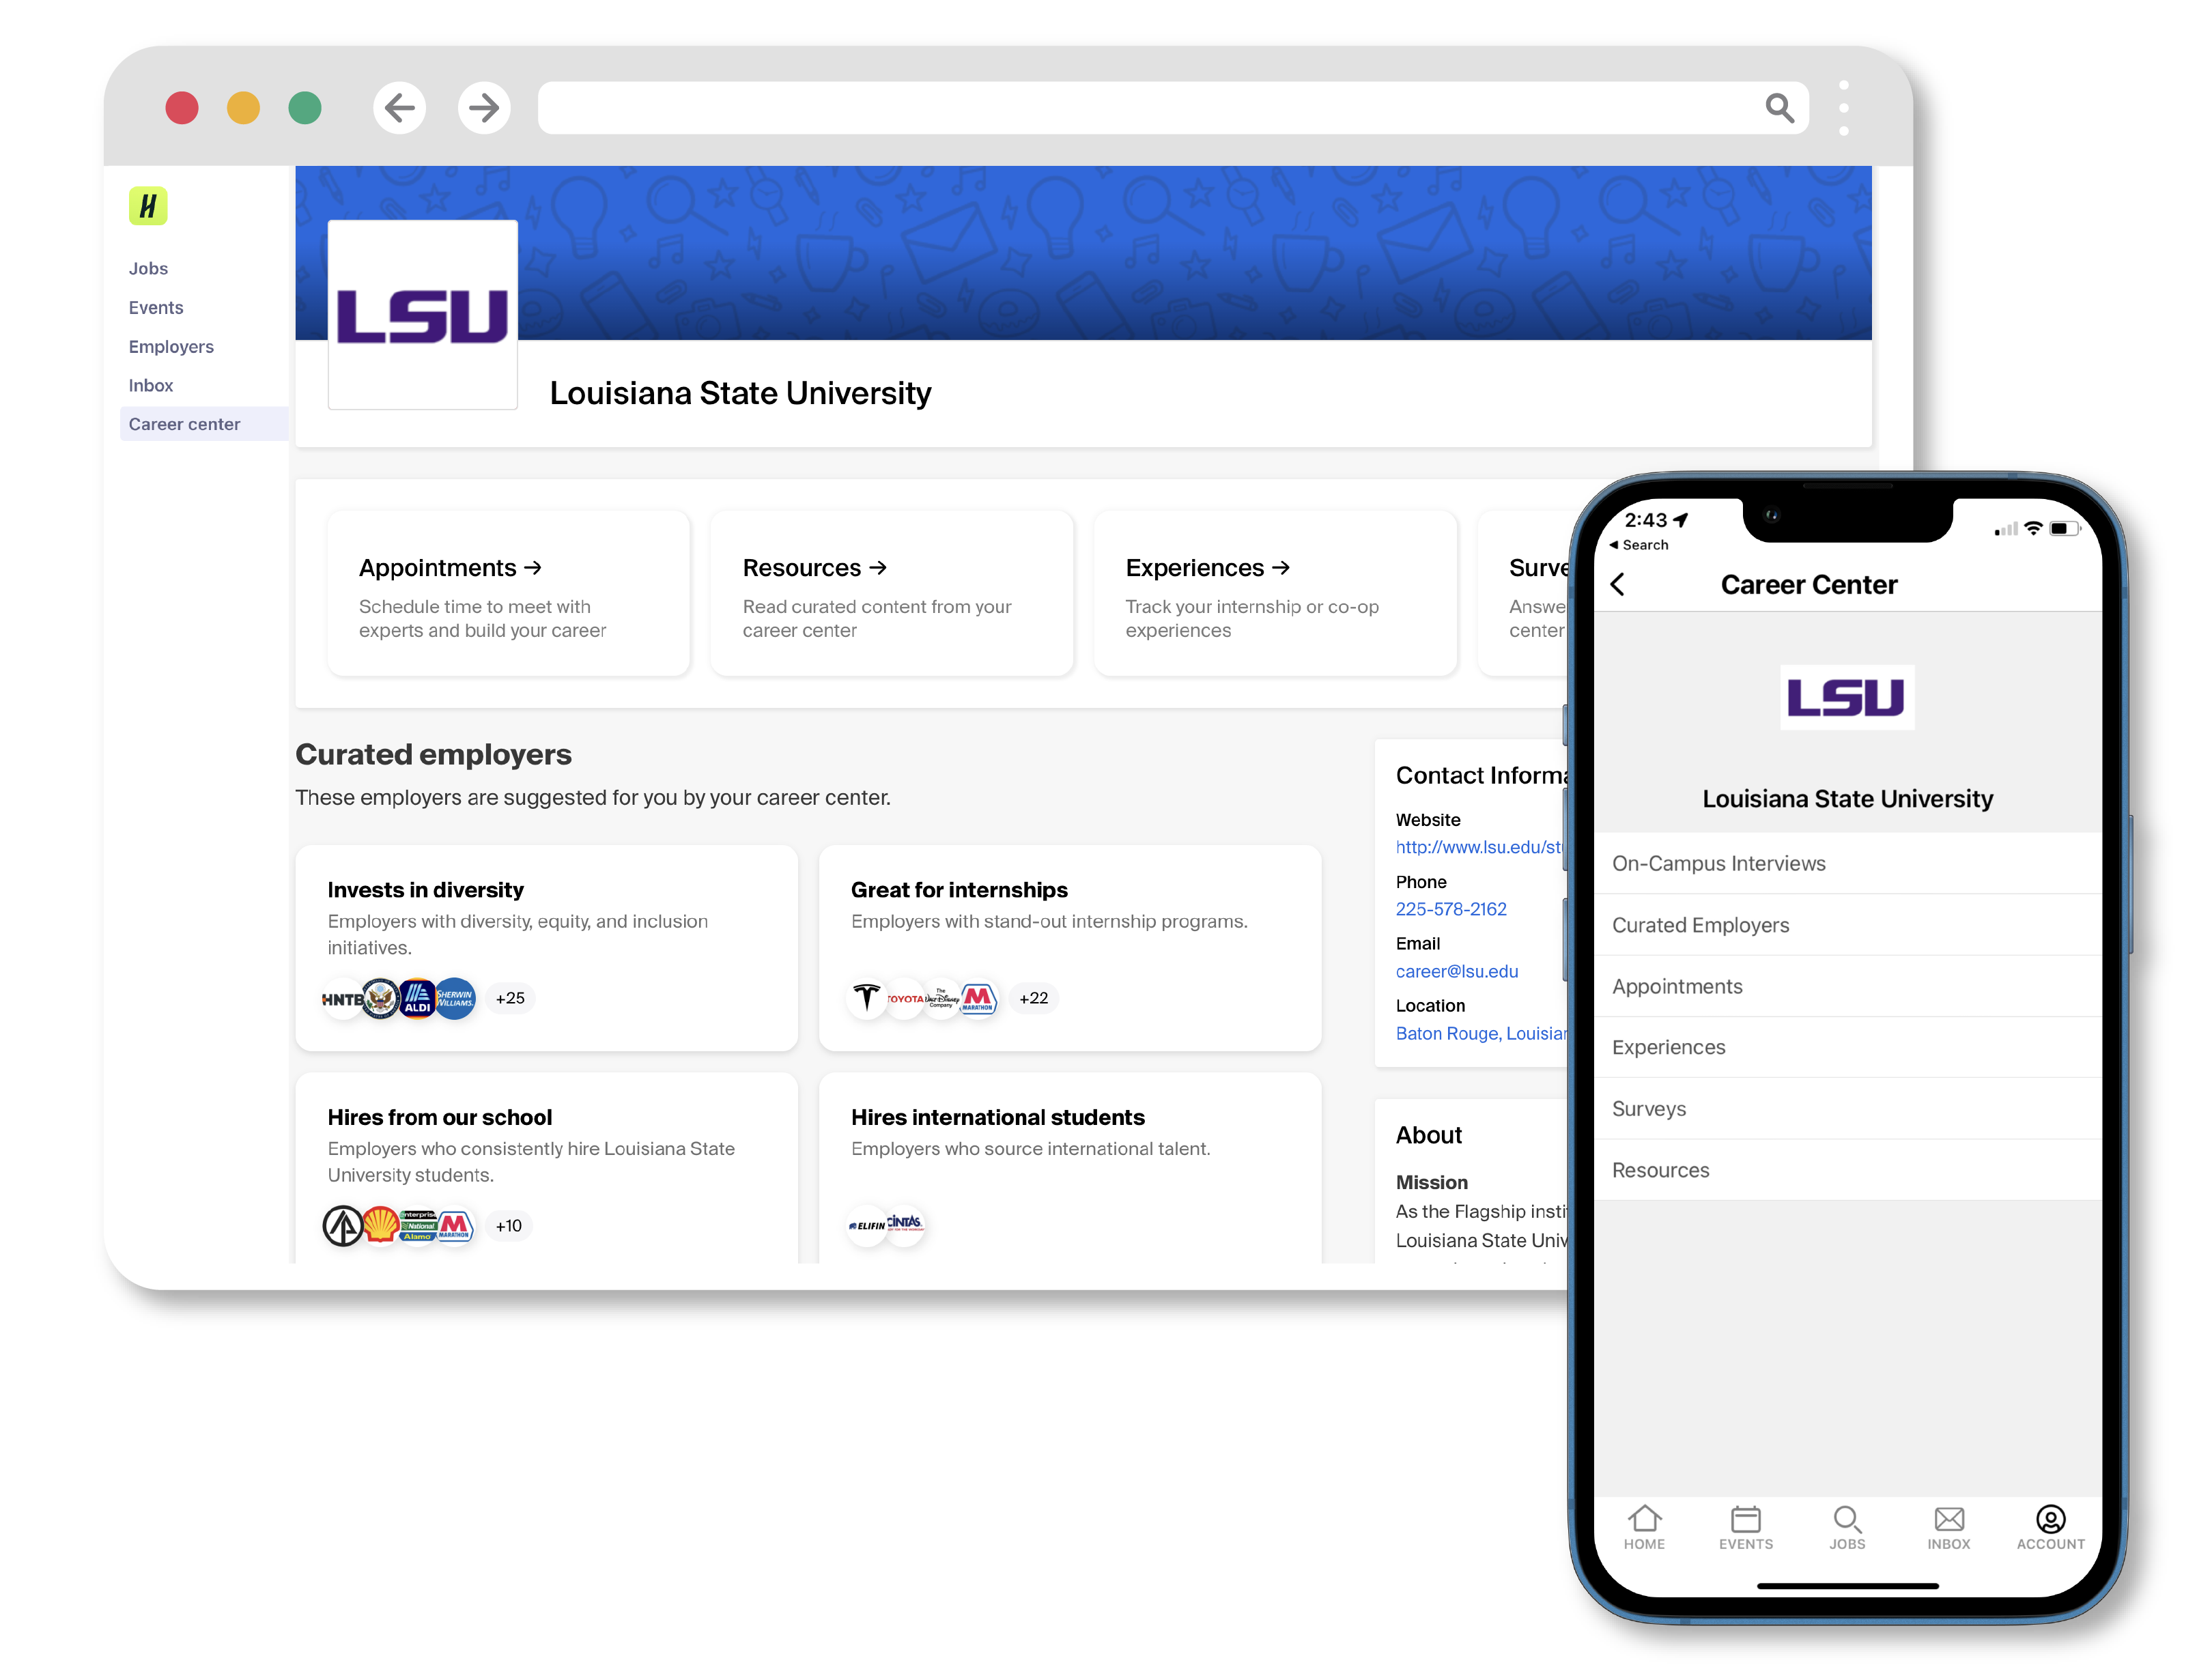Click the Jobs icon in sidebar
The width and height of the screenshot is (2212, 1669).
pos(149,268)
